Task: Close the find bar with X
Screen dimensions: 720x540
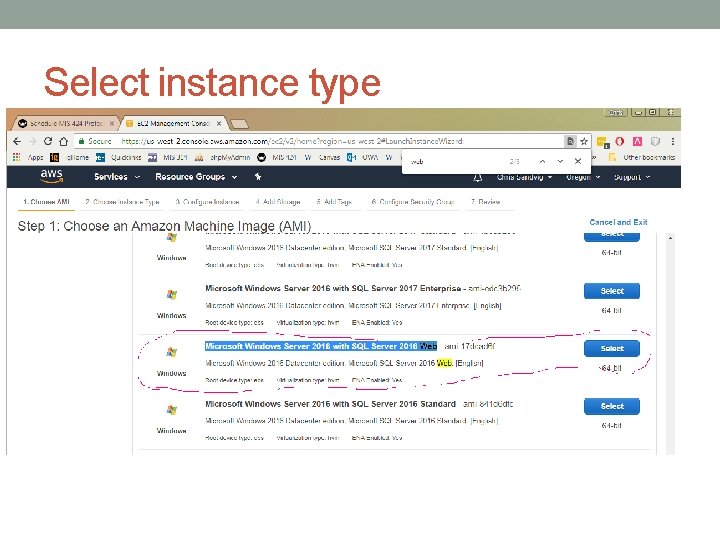Action: (x=578, y=161)
